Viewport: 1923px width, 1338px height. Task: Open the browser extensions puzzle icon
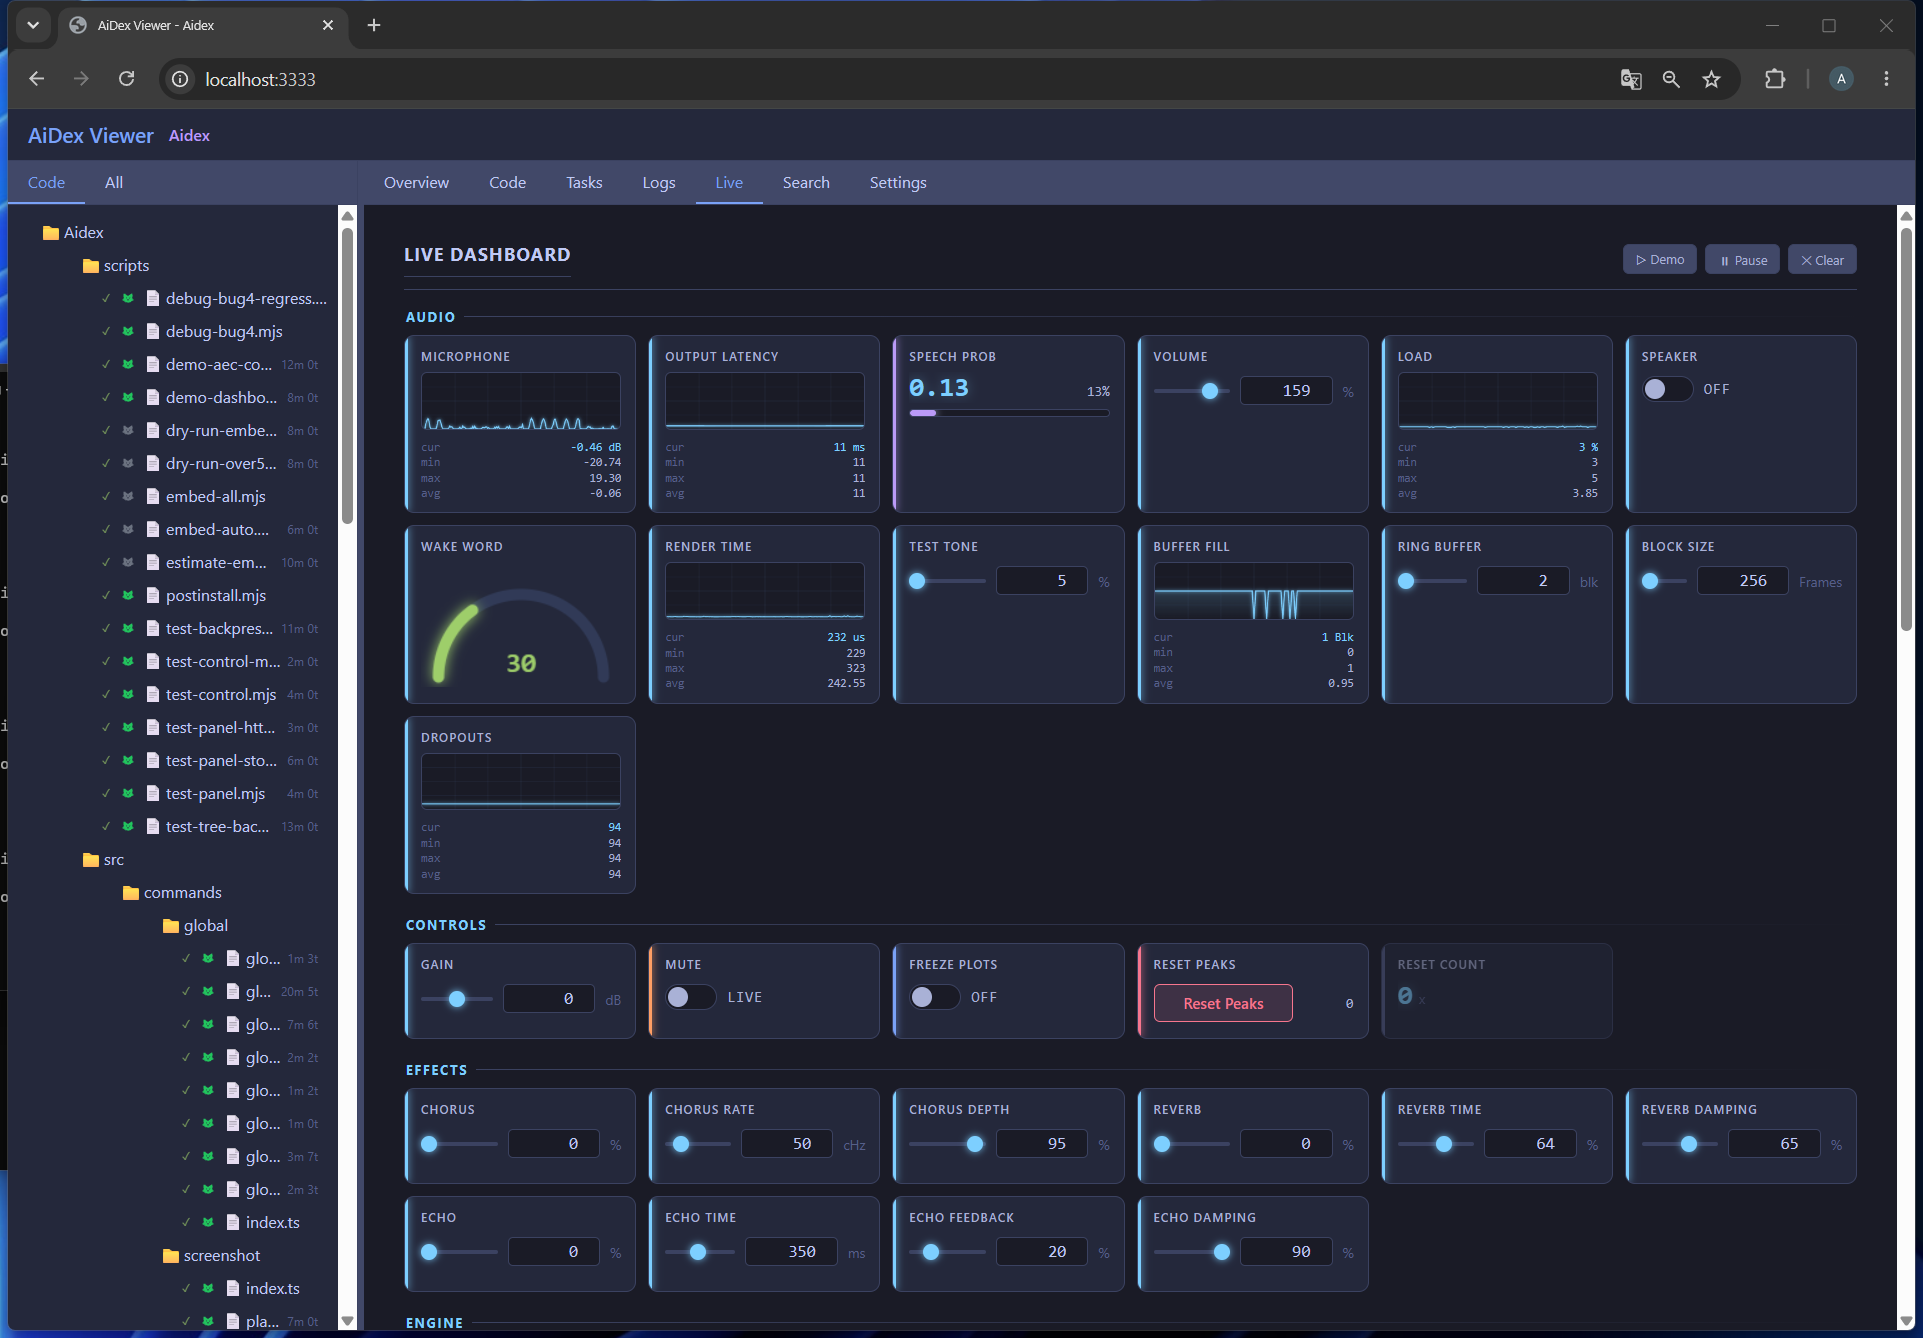(1775, 79)
